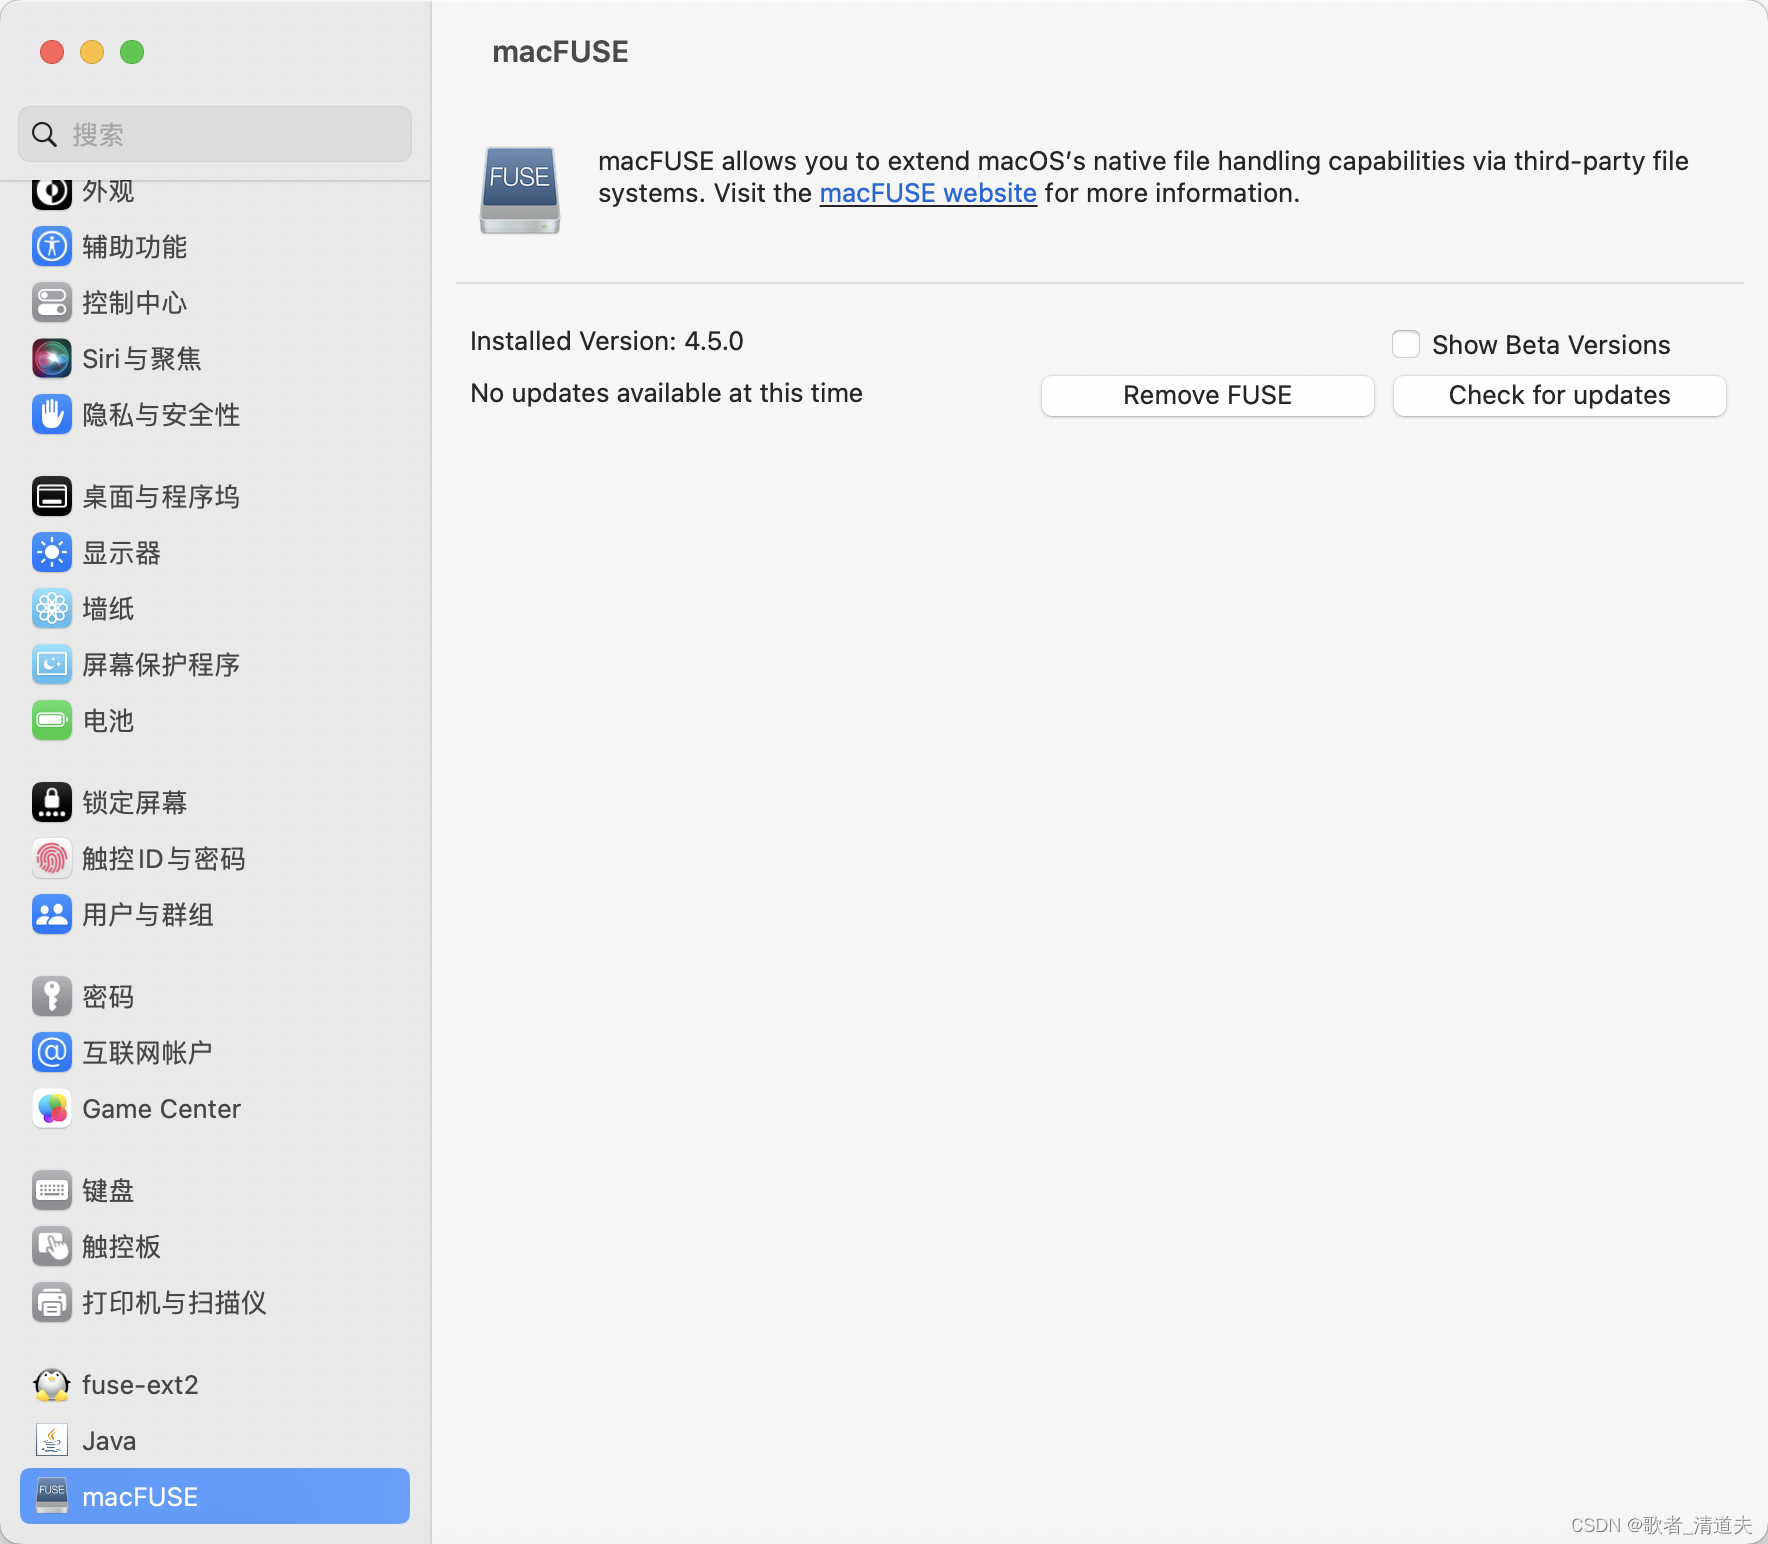This screenshot has height=1544, width=1768.
Task: Click the 电池 battery icon
Action: coord(52,720)
